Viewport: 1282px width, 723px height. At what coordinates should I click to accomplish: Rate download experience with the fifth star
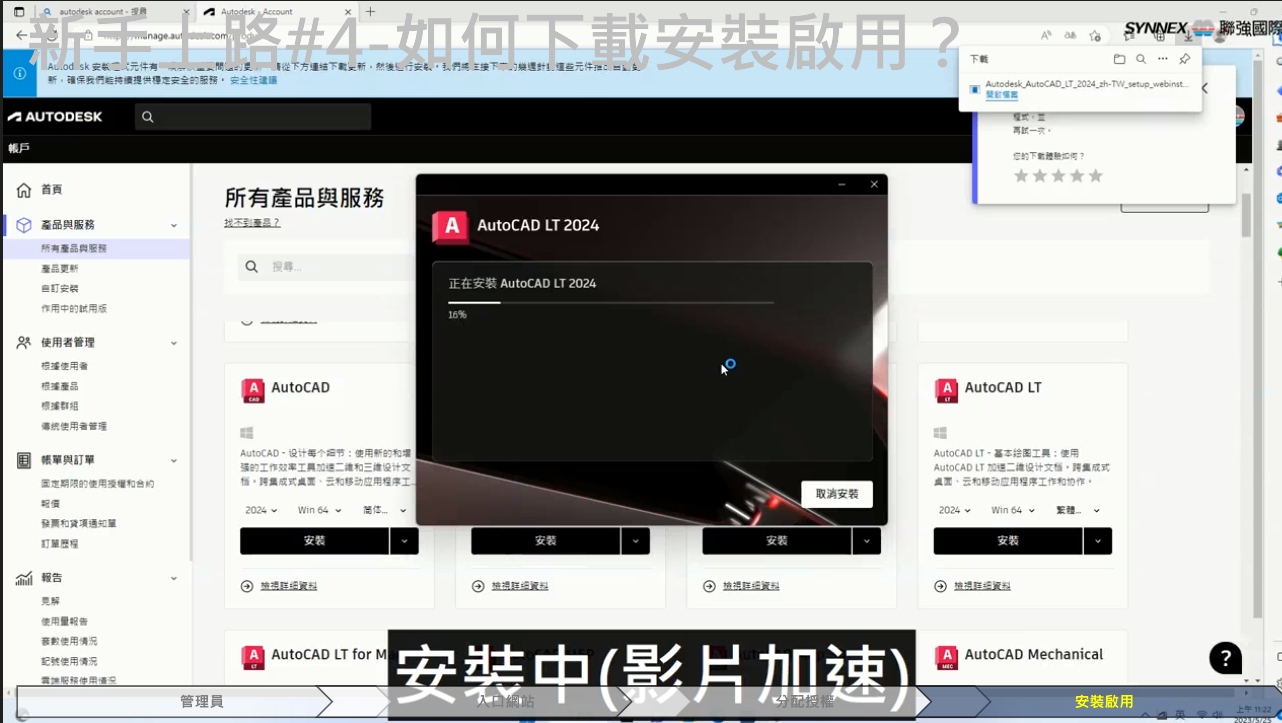[x=1096, y=176]
